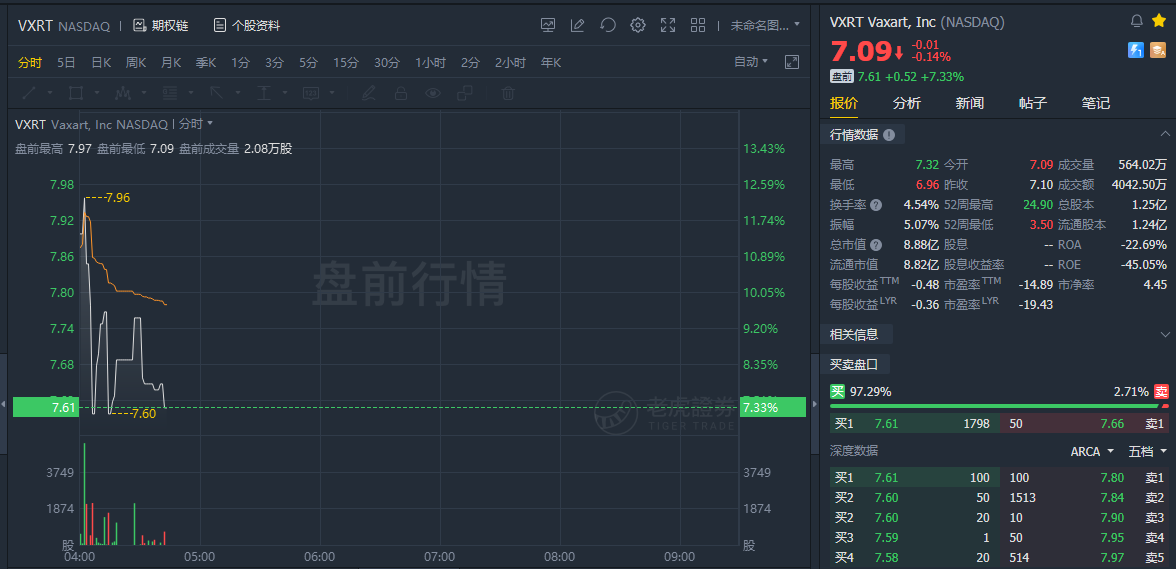Switch to the 周K chart period
This screenshot has width=1176, height=569.
[x=136, y=63]
